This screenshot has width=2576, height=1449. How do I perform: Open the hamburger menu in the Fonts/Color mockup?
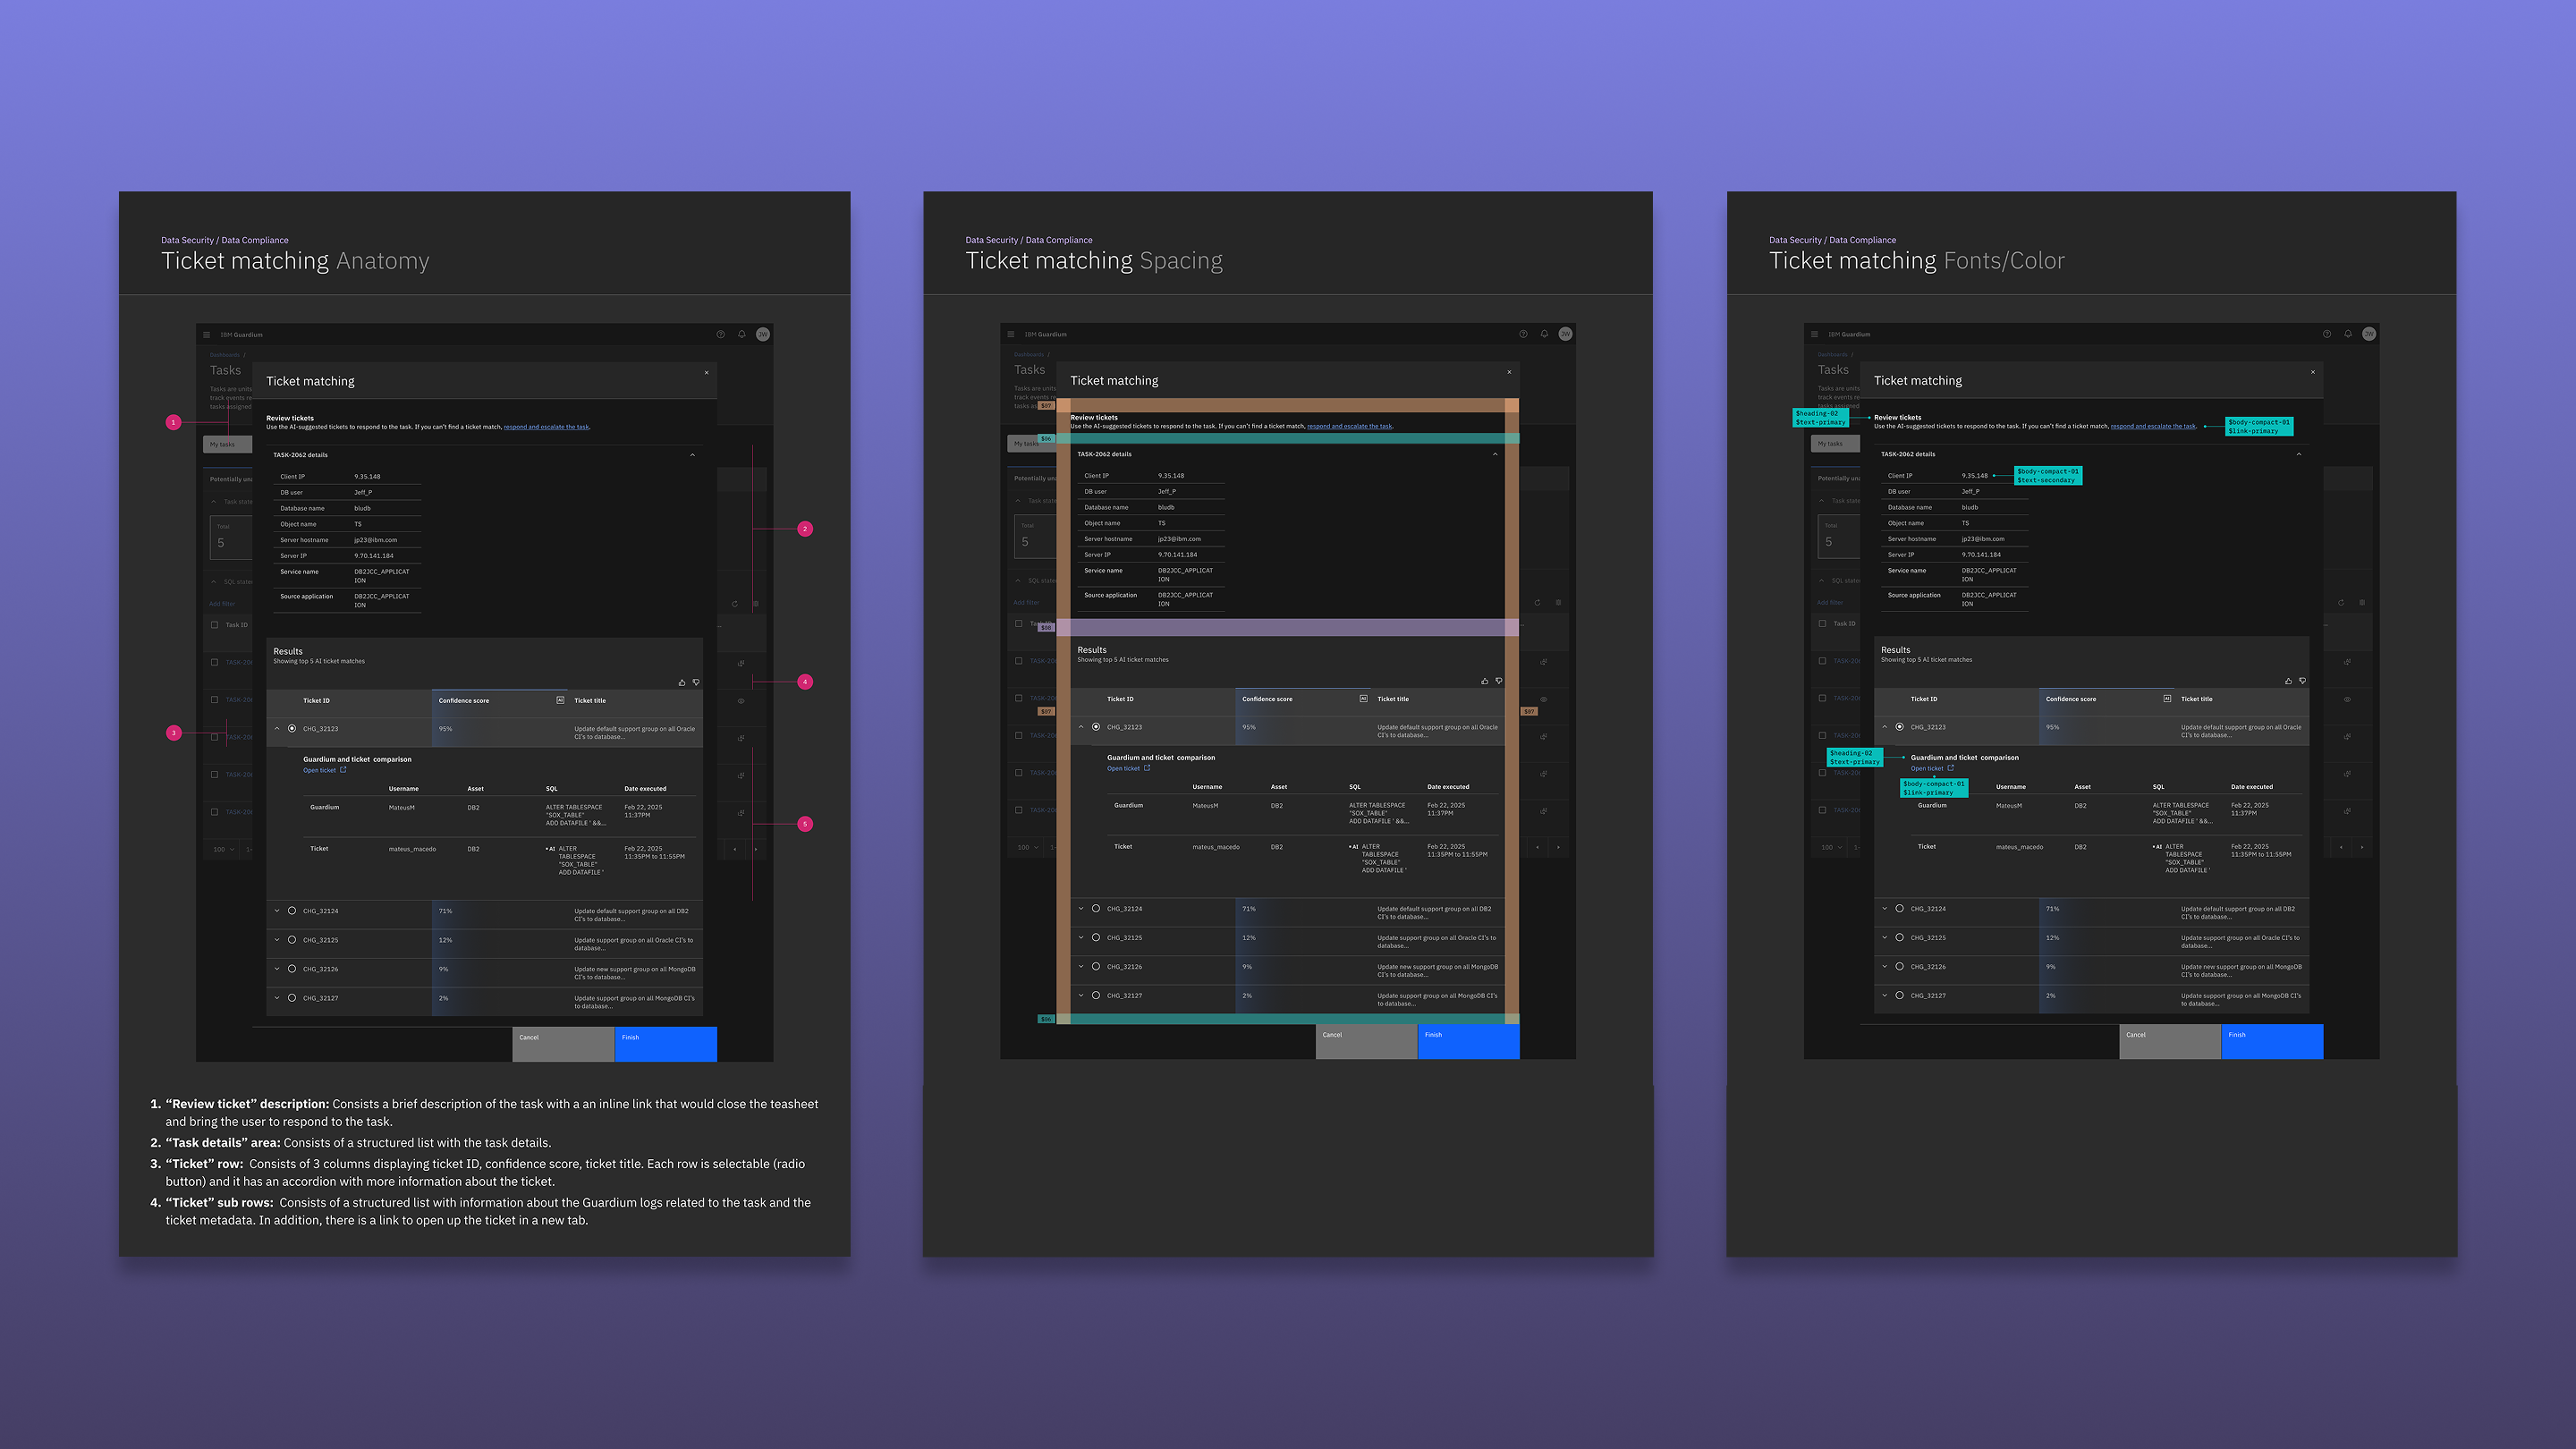[1814, 334]
